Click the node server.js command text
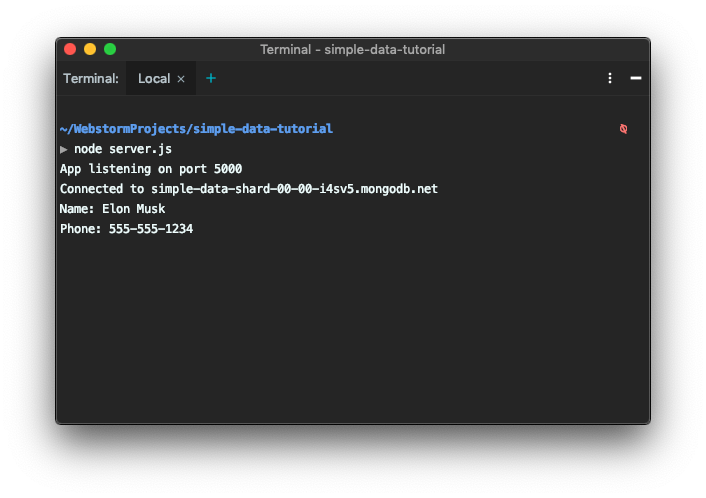Viewport: 706px width, 498px height. click(x=123, y=149)
